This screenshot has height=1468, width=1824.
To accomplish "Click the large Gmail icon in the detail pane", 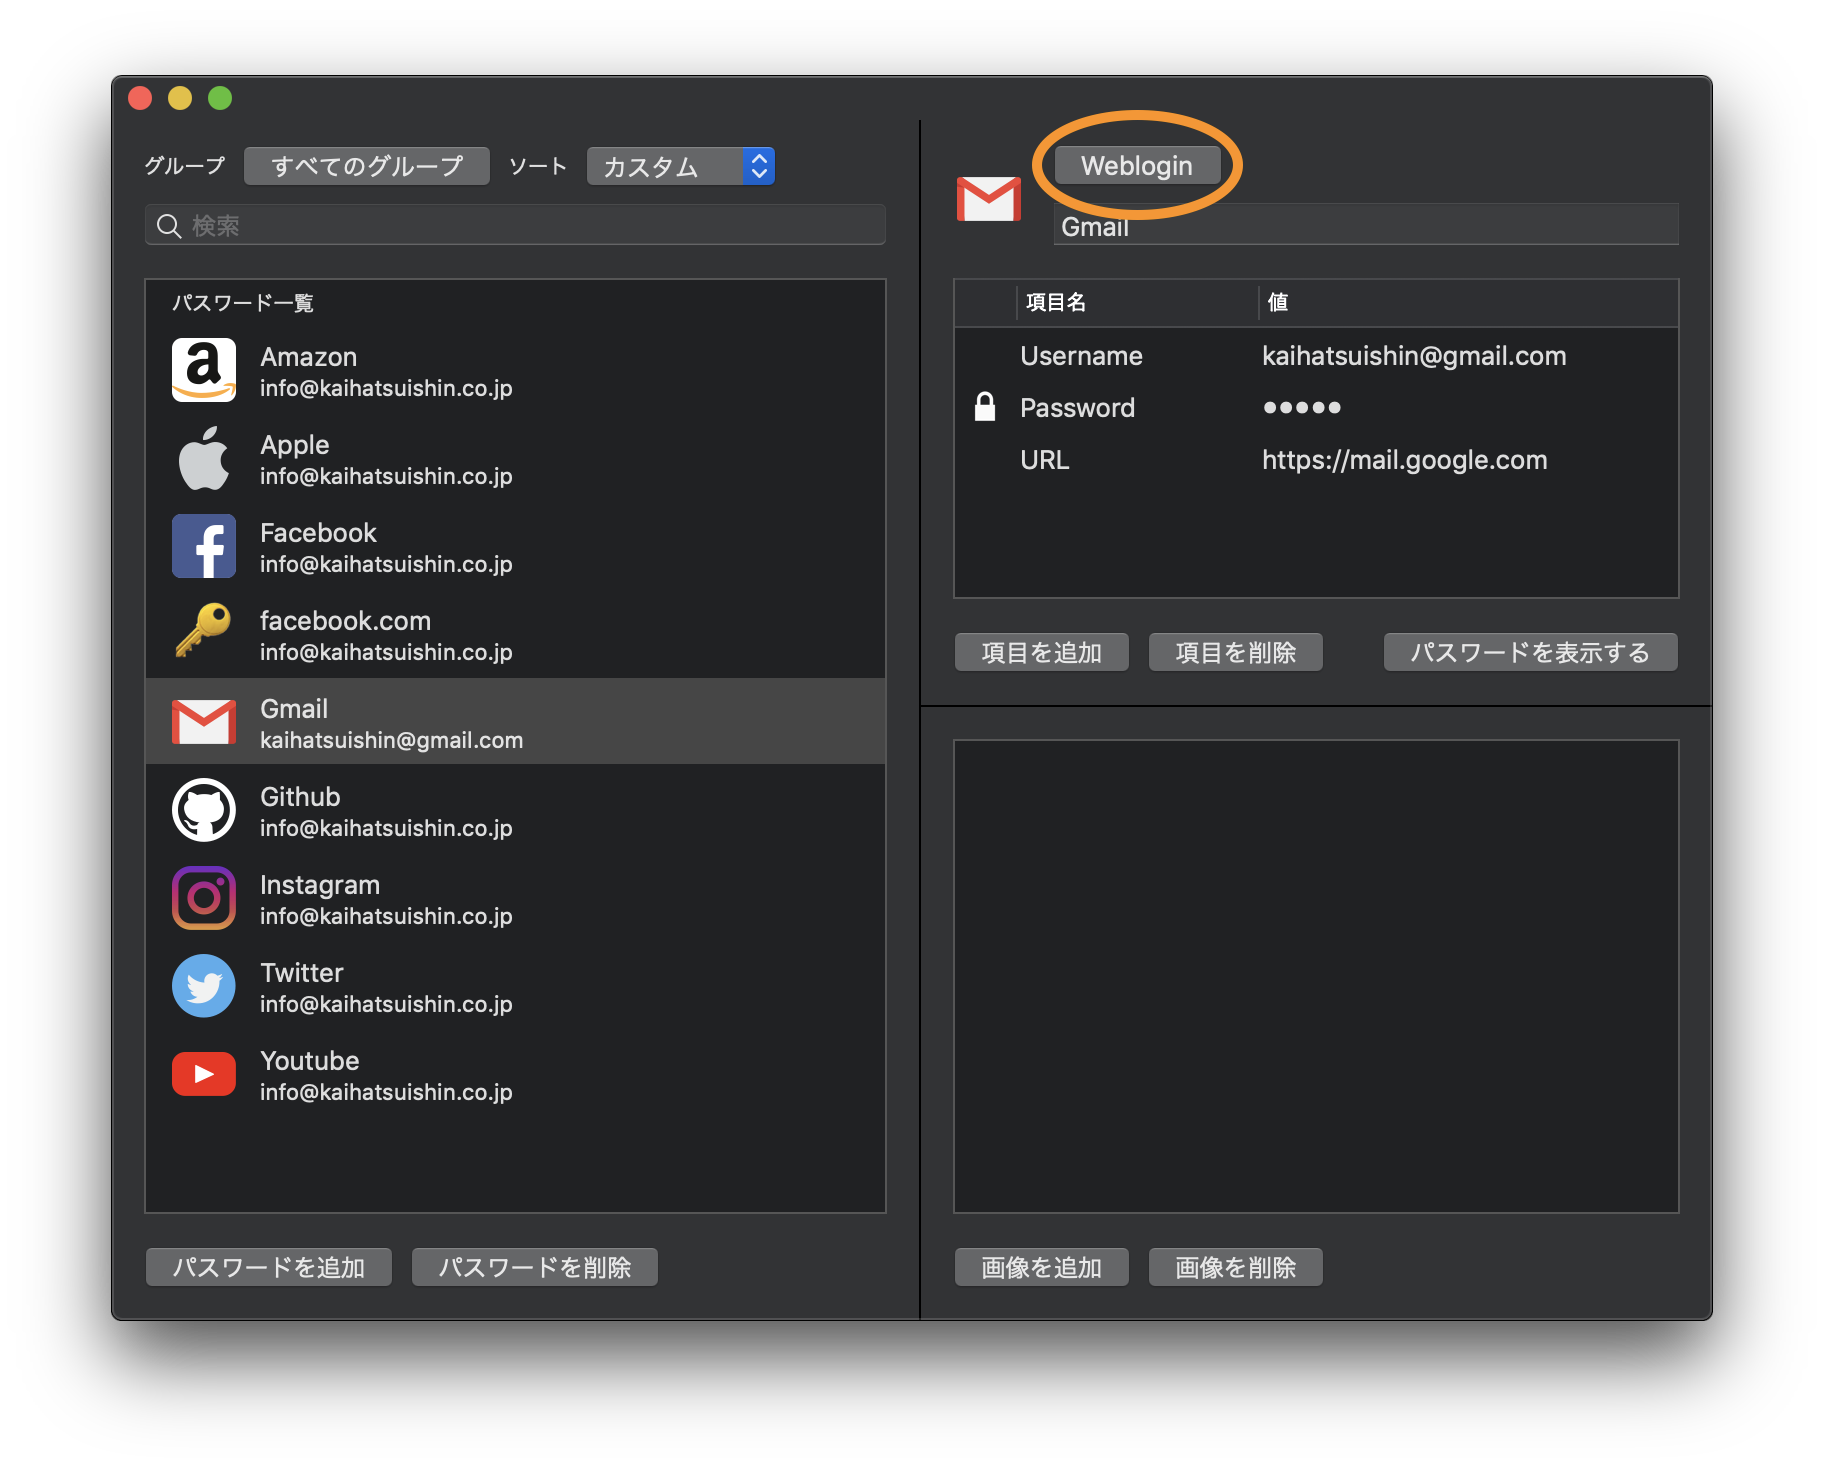I will tap(989, 199).
